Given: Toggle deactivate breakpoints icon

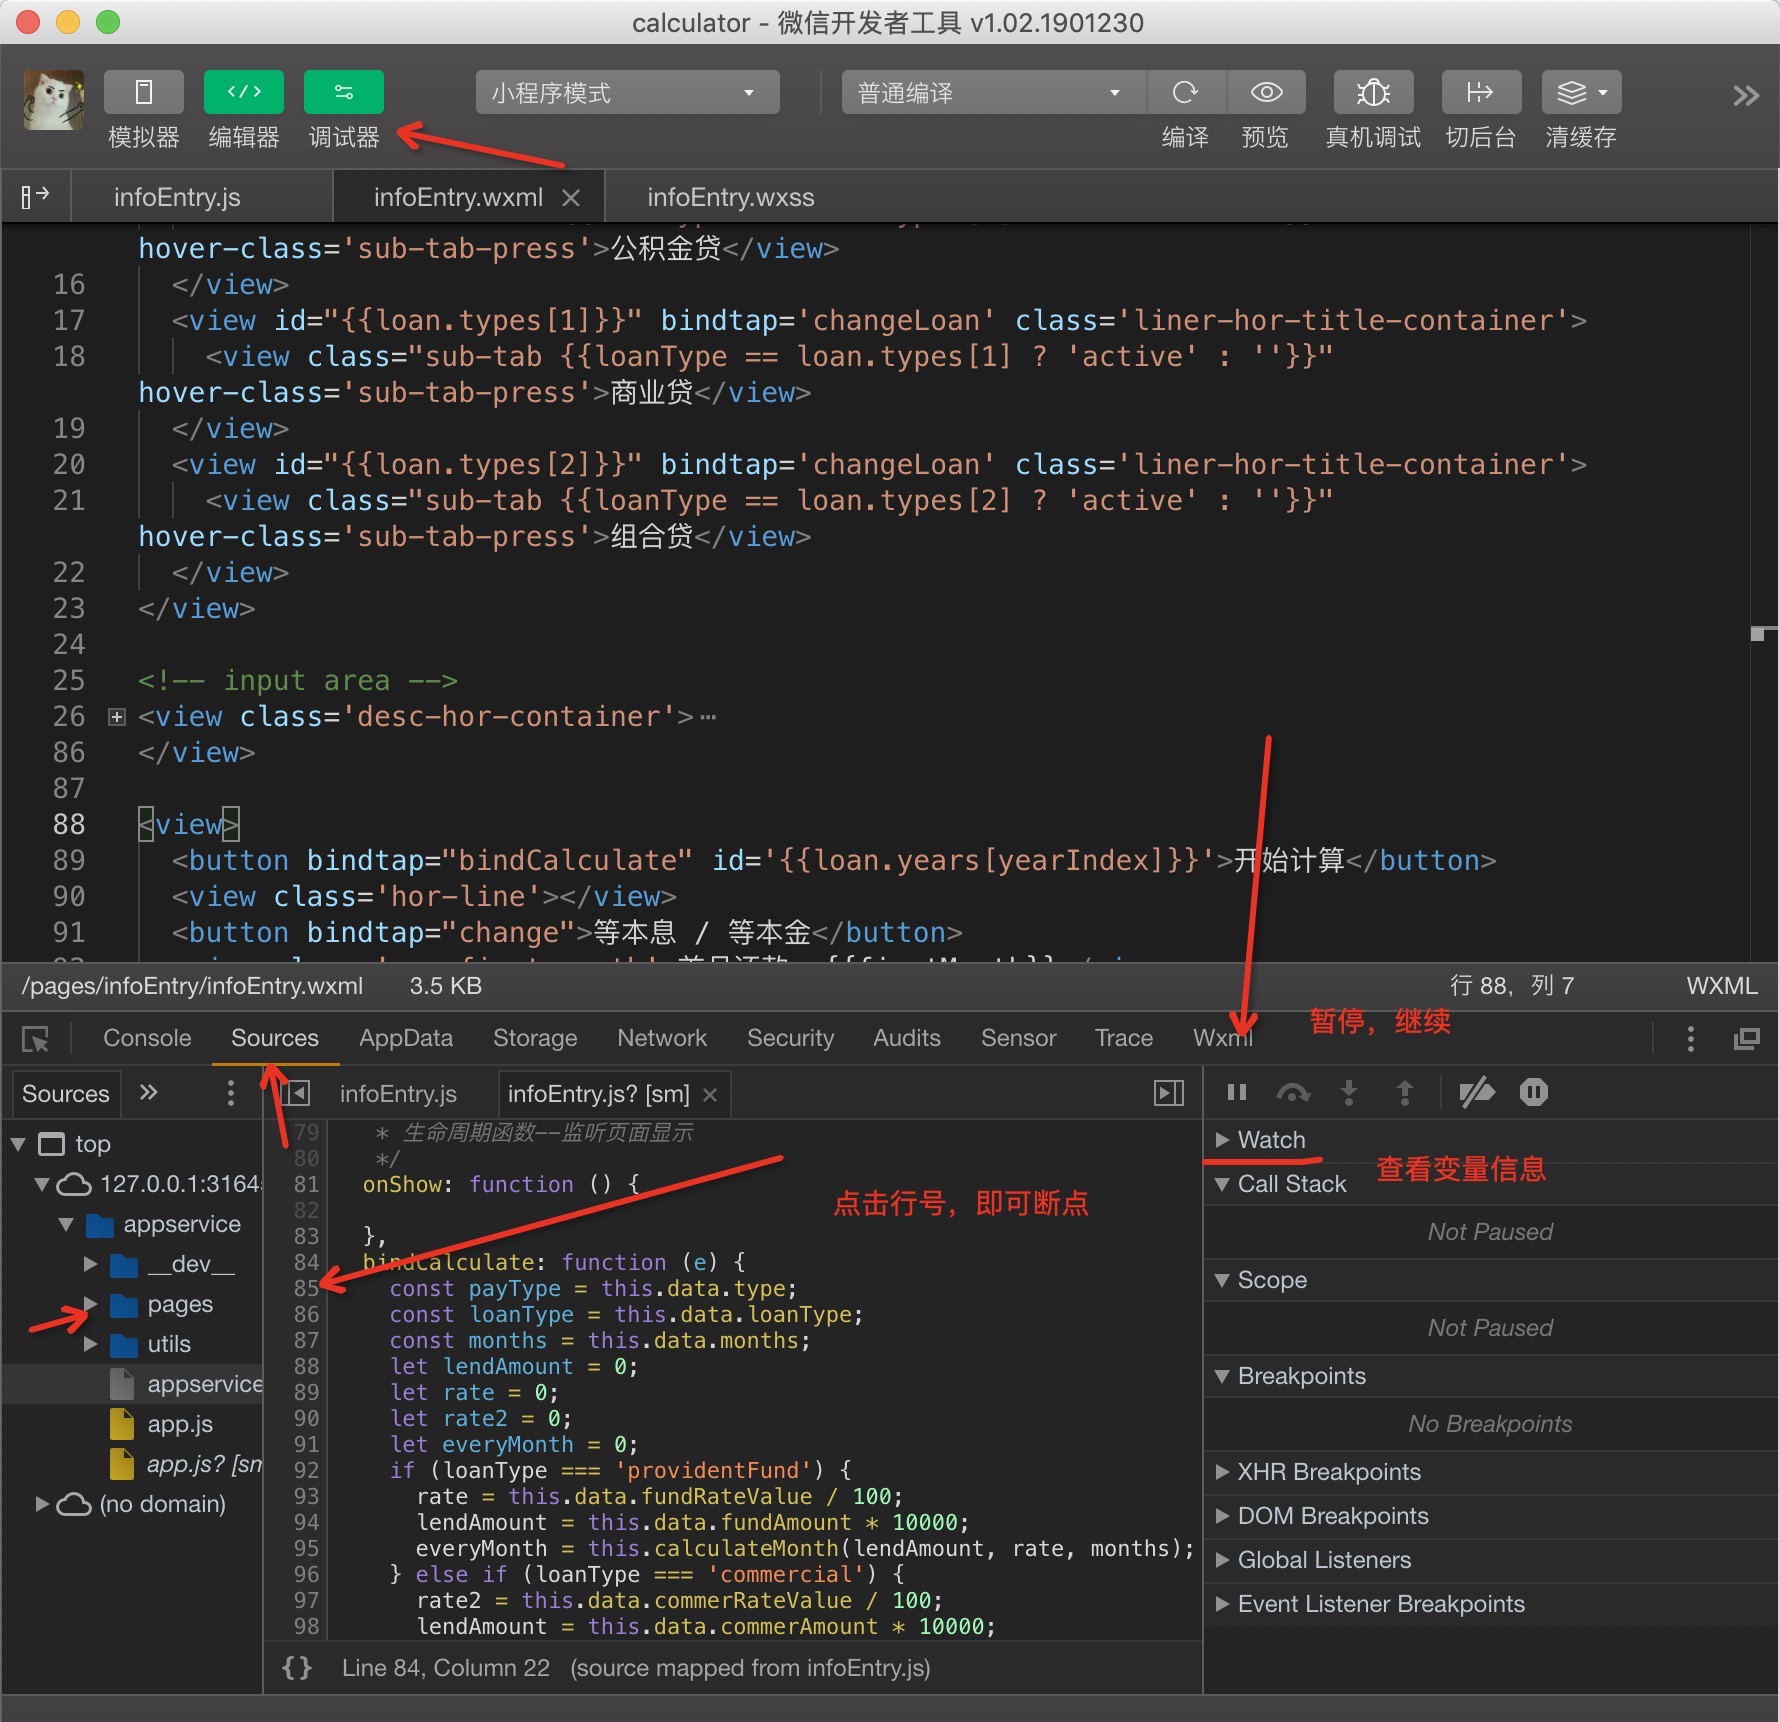Looking at the screenshot, I should (1477, 1092).
